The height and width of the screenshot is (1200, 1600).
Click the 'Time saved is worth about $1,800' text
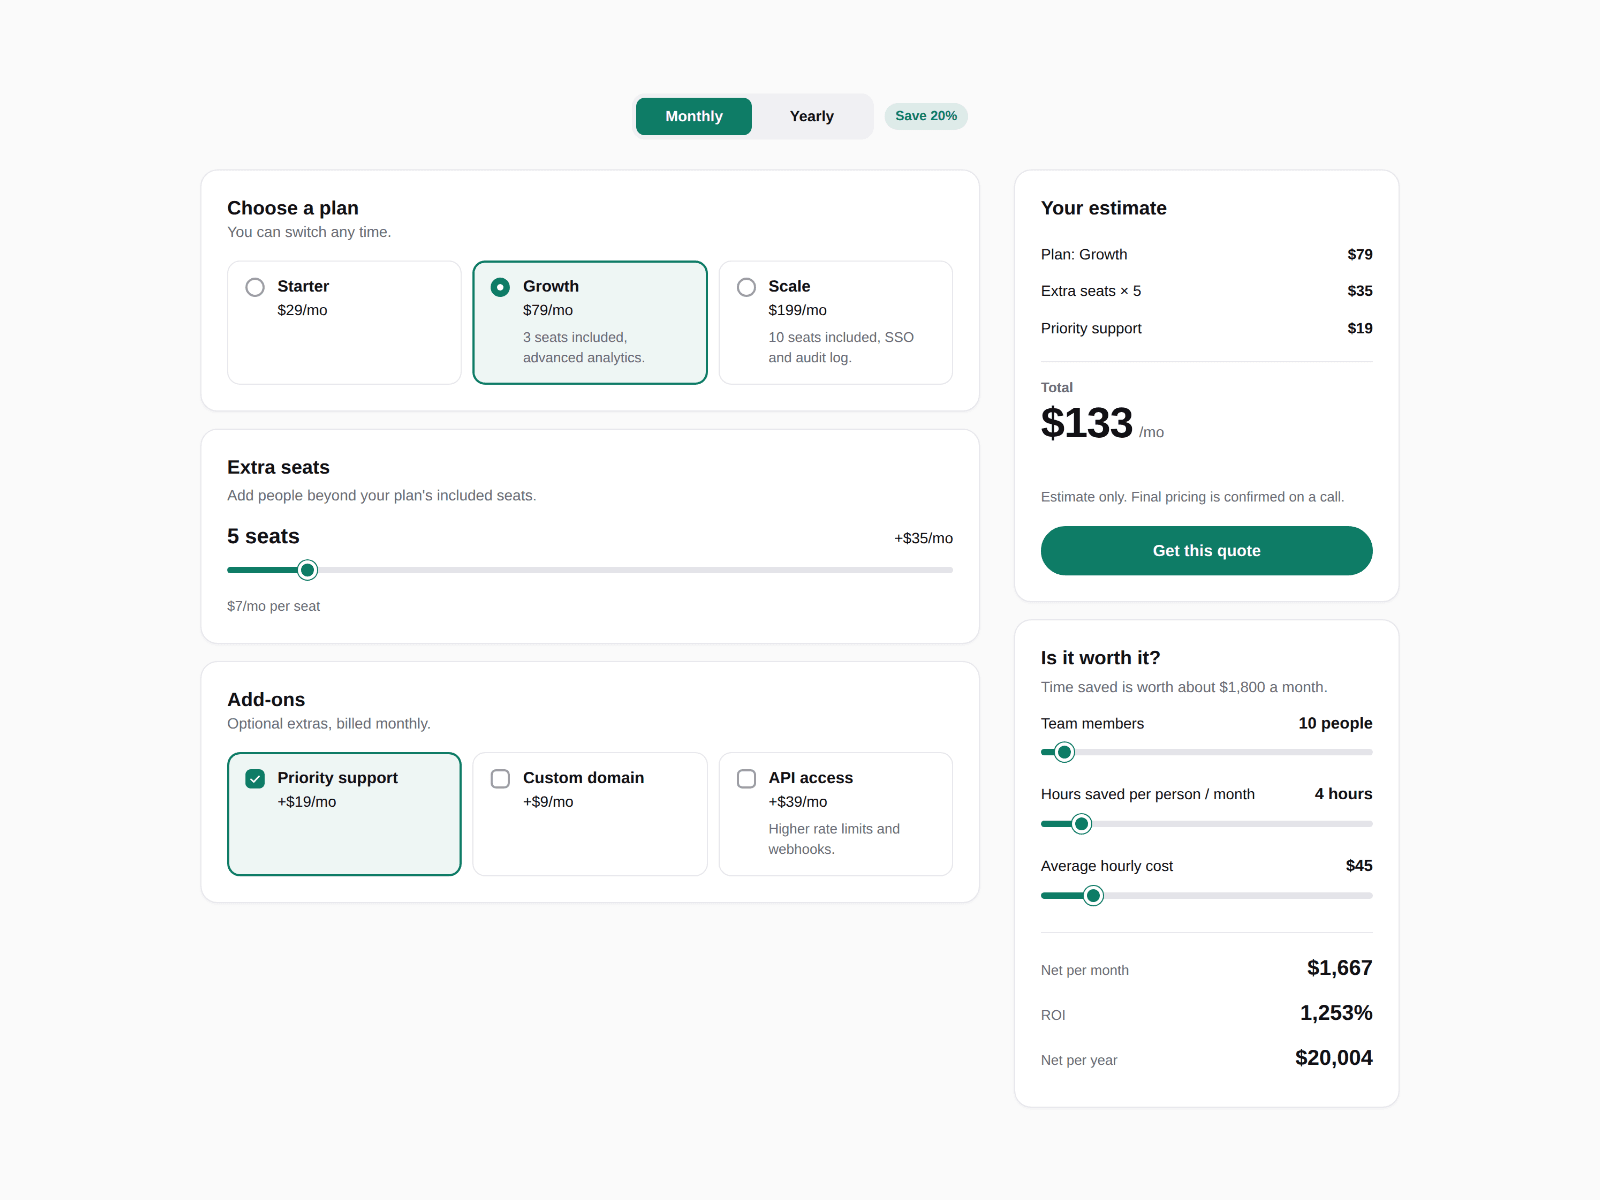1184,687
